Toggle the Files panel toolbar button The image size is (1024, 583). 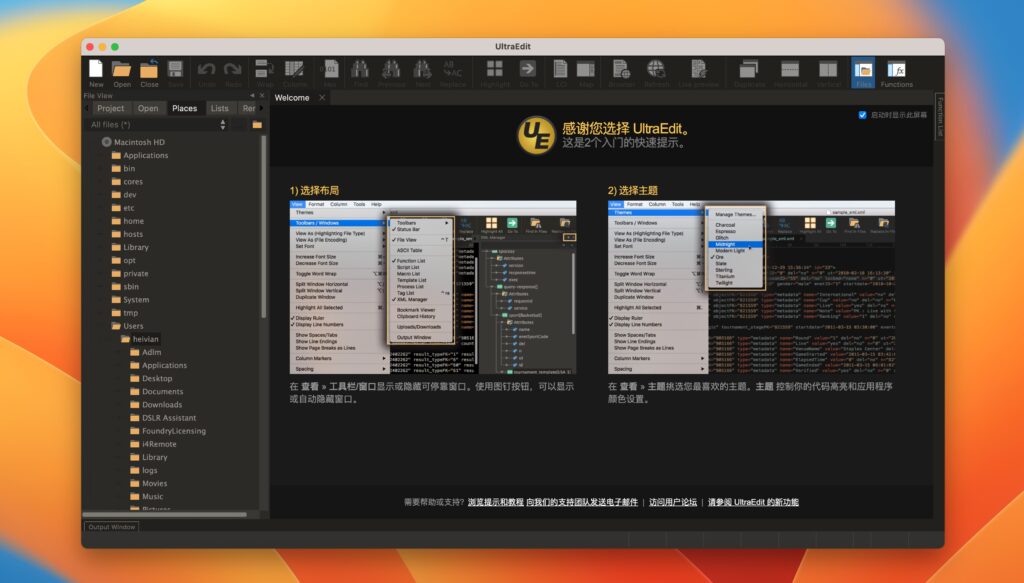tap(864, 70)
